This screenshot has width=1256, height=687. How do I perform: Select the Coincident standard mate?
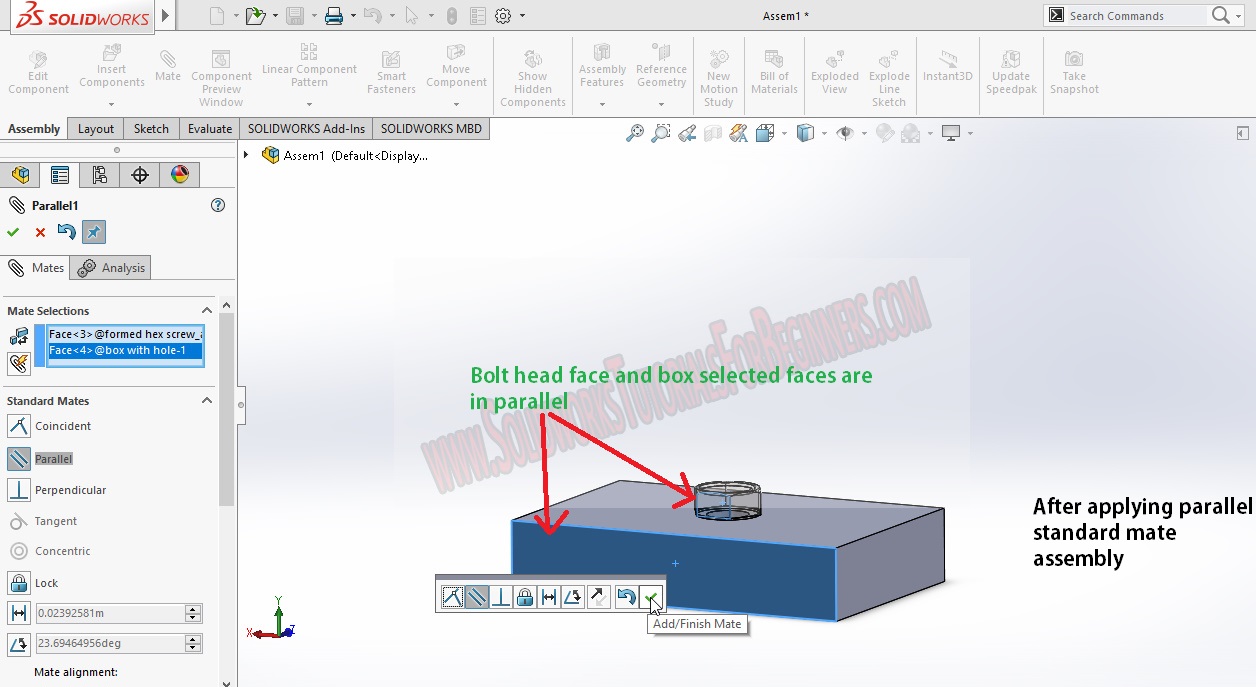pos(55,426)
